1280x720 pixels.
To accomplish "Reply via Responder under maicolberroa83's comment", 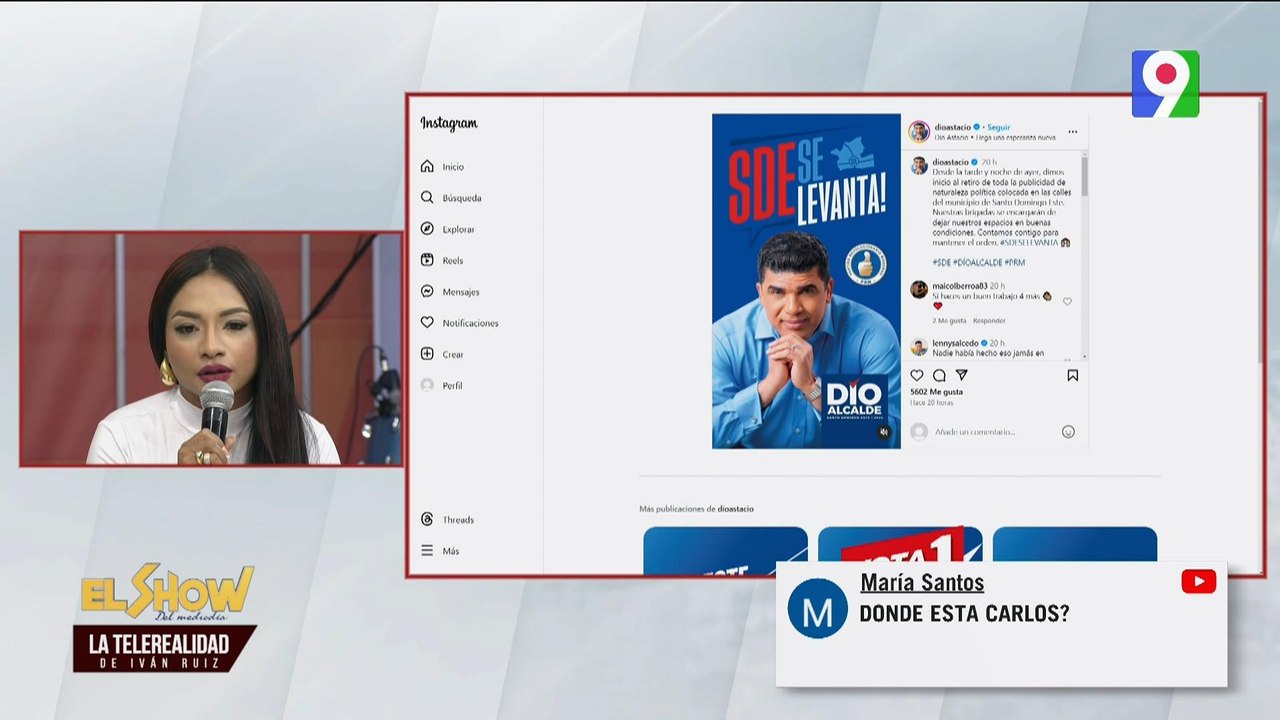I will pyautogui.click(x=989, y=320).
